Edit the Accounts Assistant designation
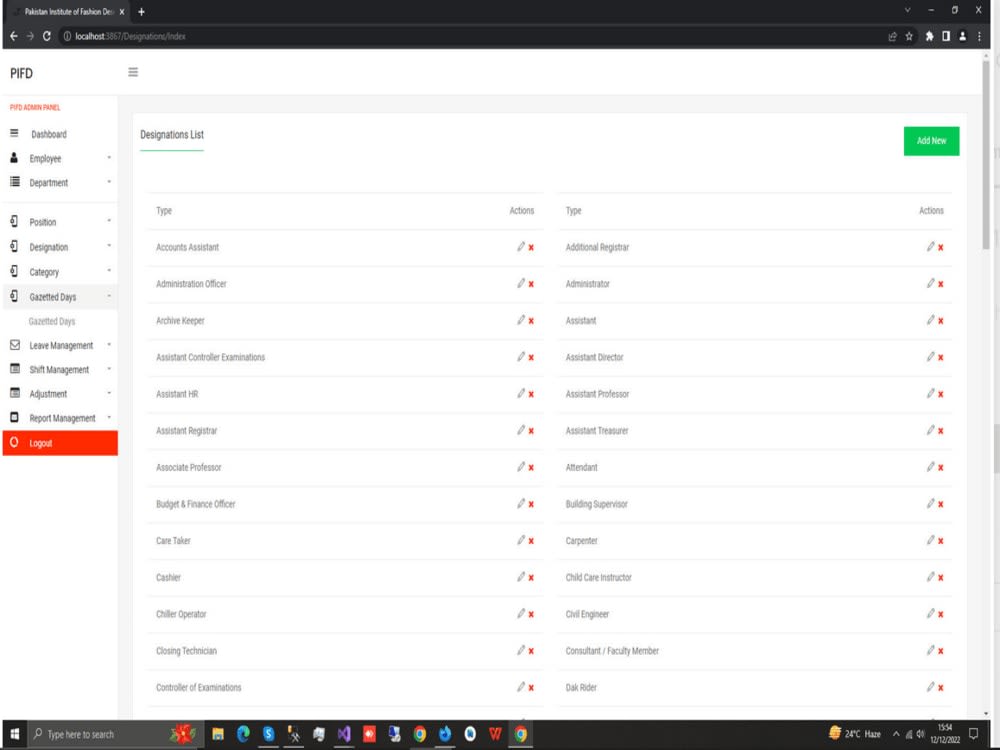The height and width of the screenshot is (750, 1000). [x=521, y=247]
